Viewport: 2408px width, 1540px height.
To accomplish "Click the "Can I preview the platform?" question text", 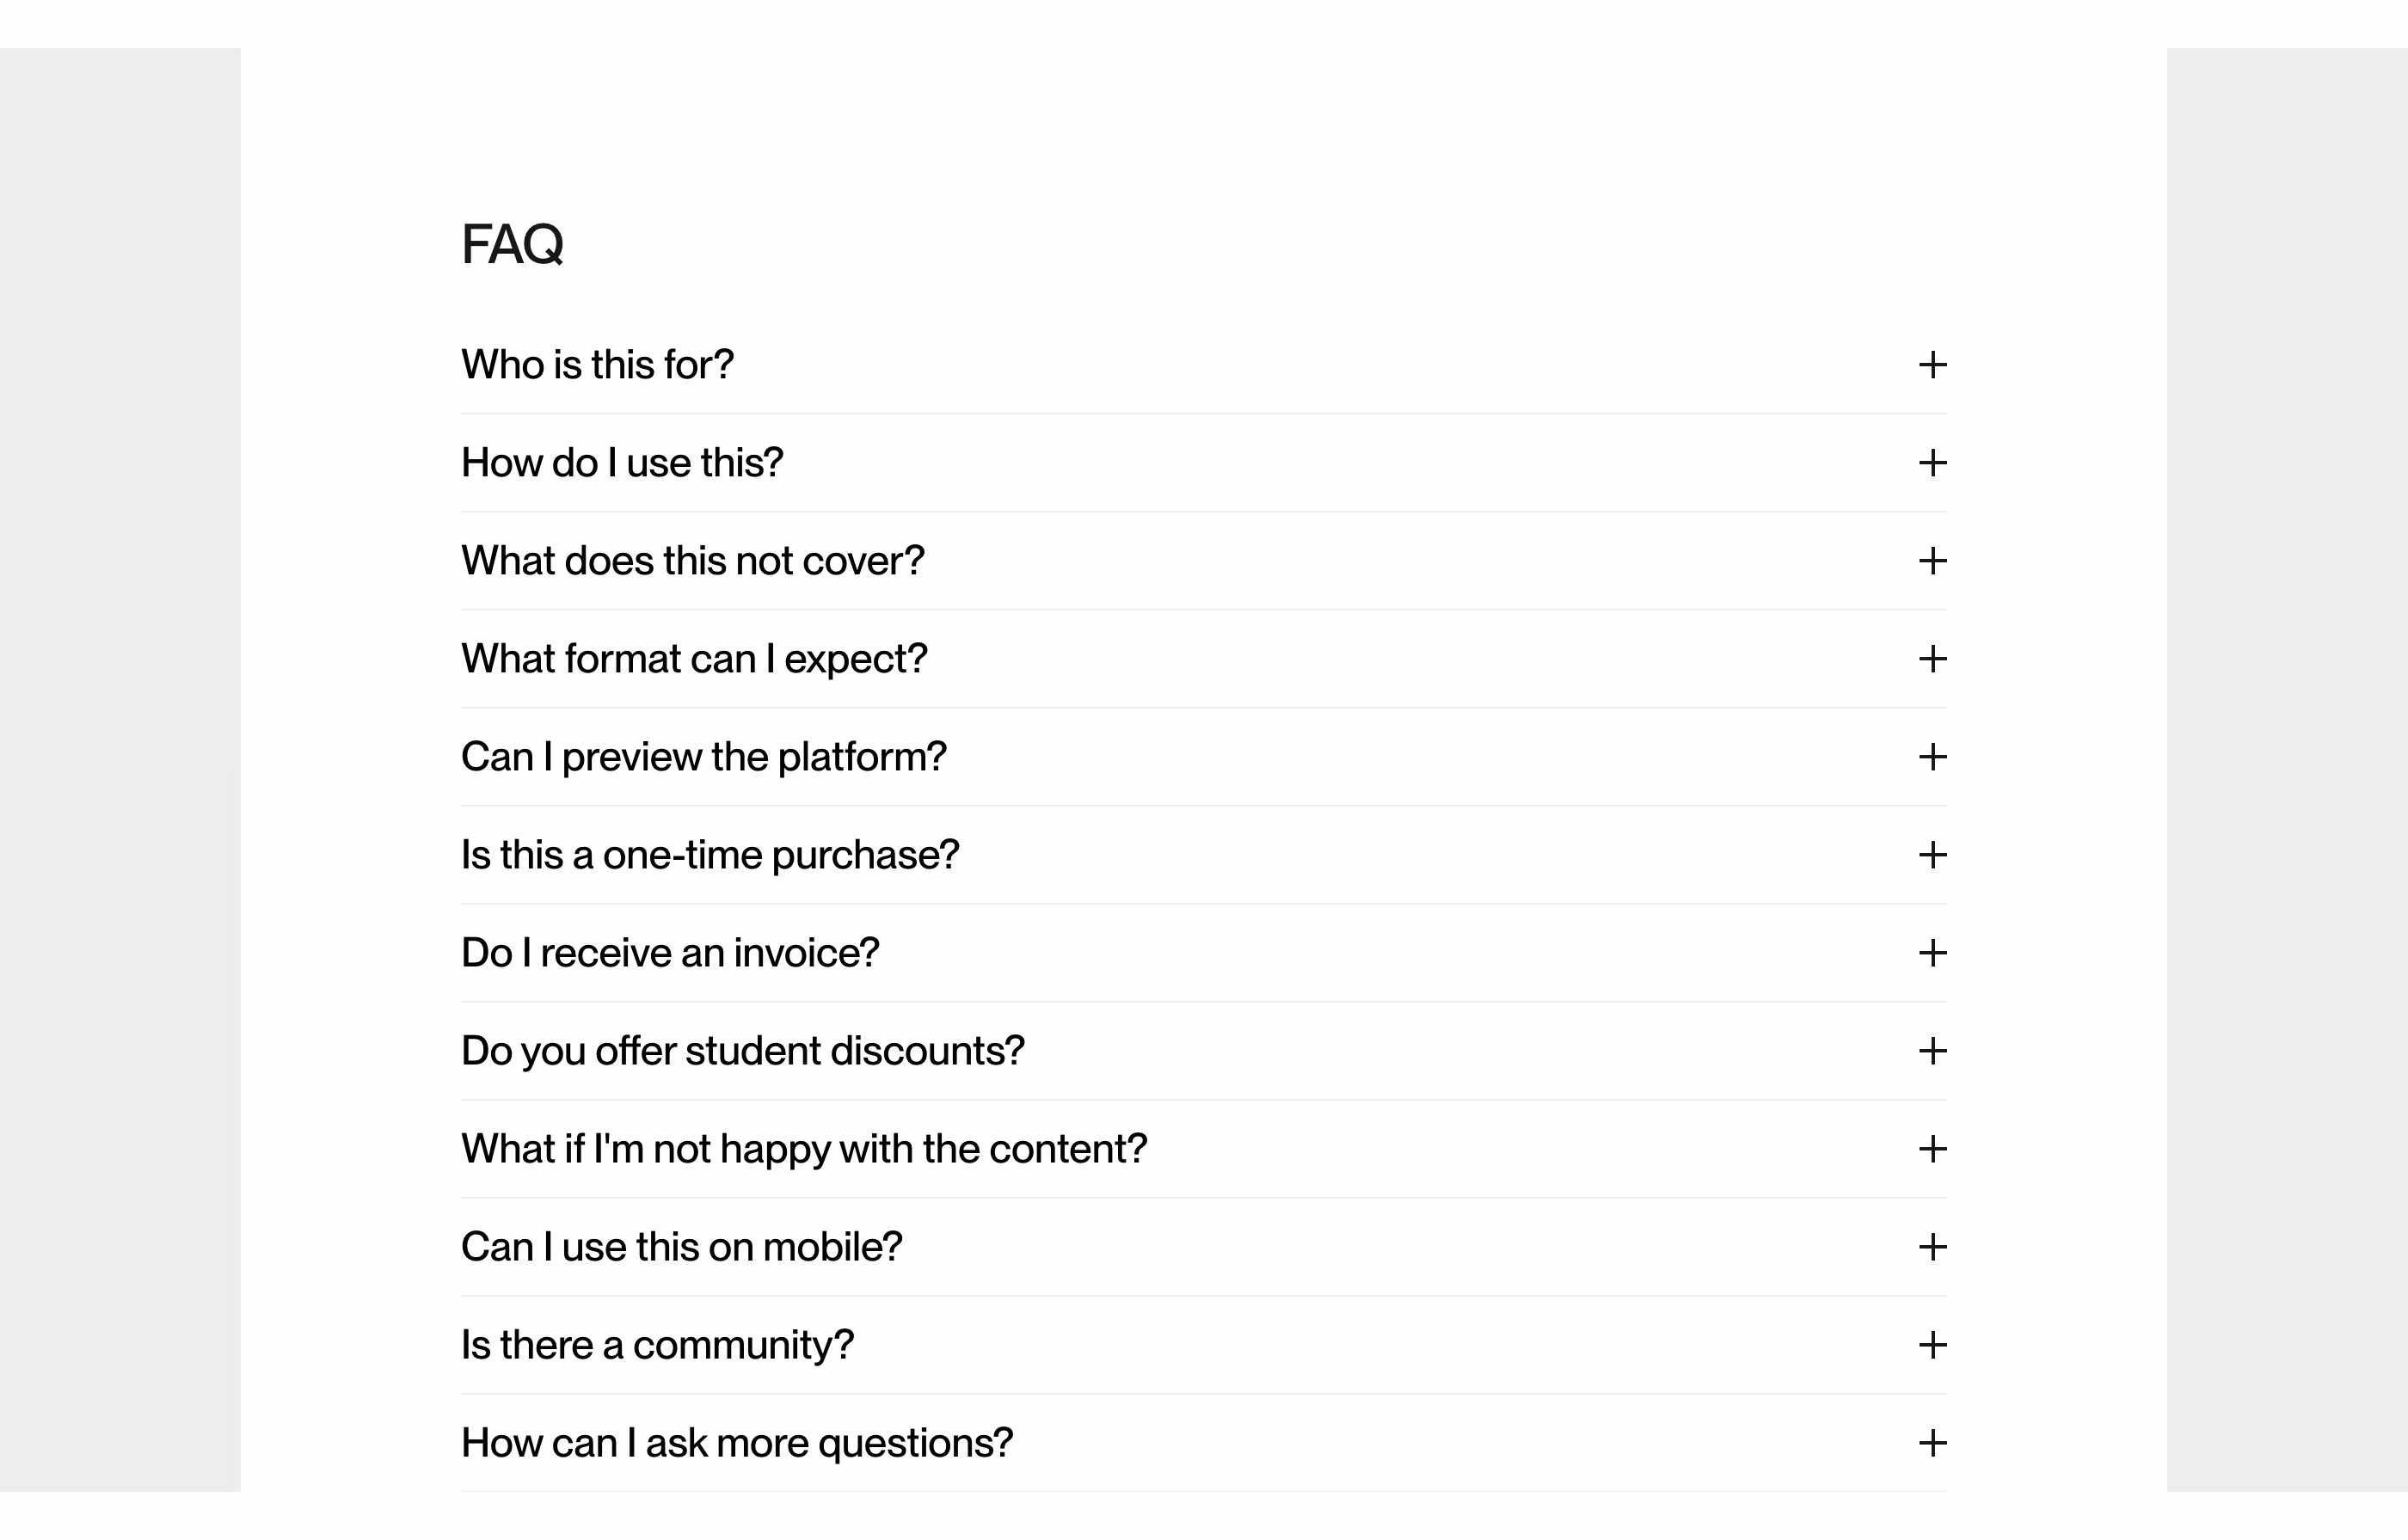I will (704, 758).
